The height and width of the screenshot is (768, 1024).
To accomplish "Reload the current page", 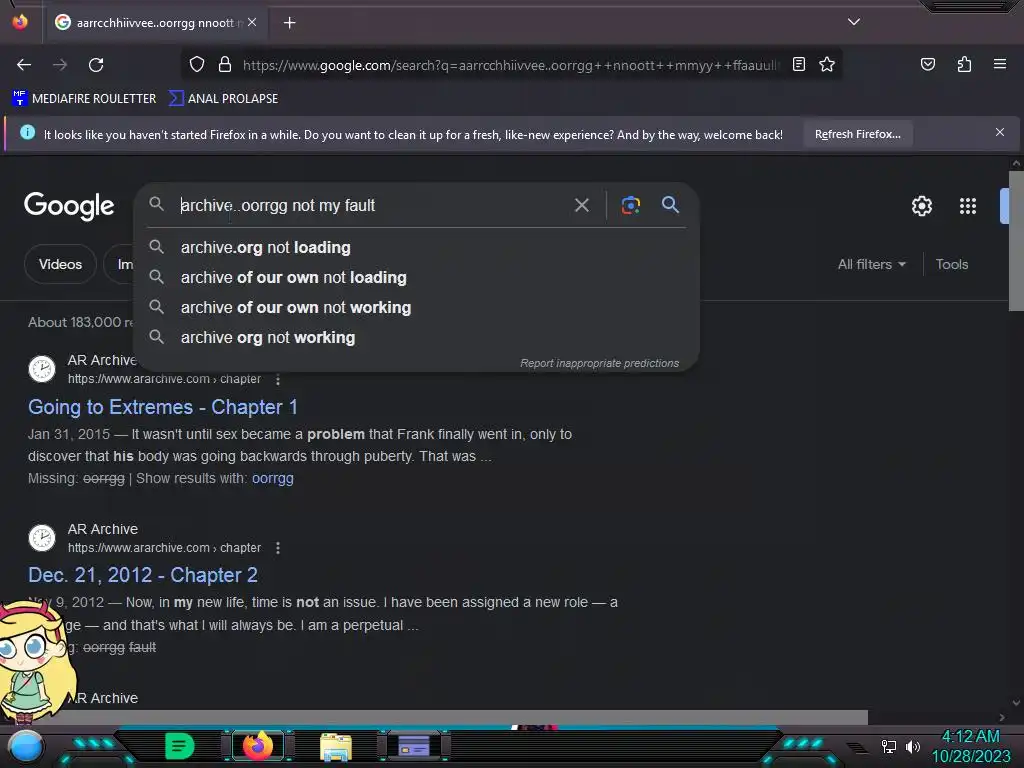I will click(96, 65).
